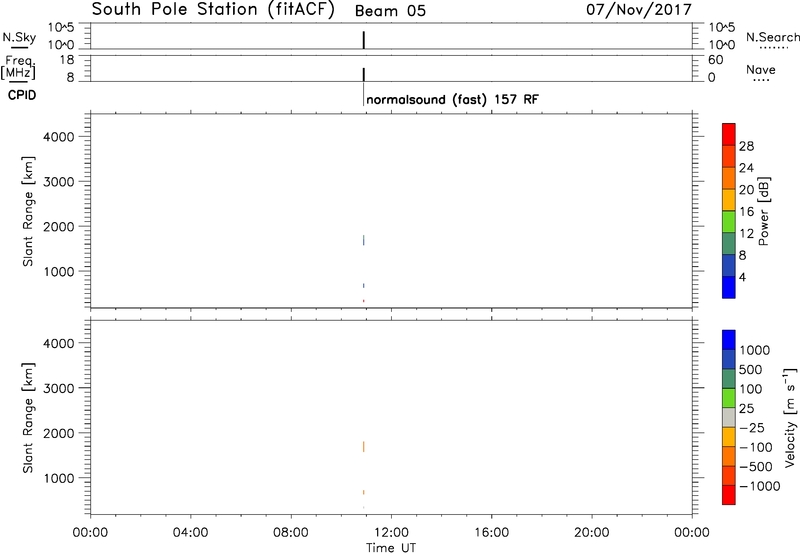Click the light green 12-16 dB Power swatch
This screenshot has width=800, height=554.
[x=729, y=221]
